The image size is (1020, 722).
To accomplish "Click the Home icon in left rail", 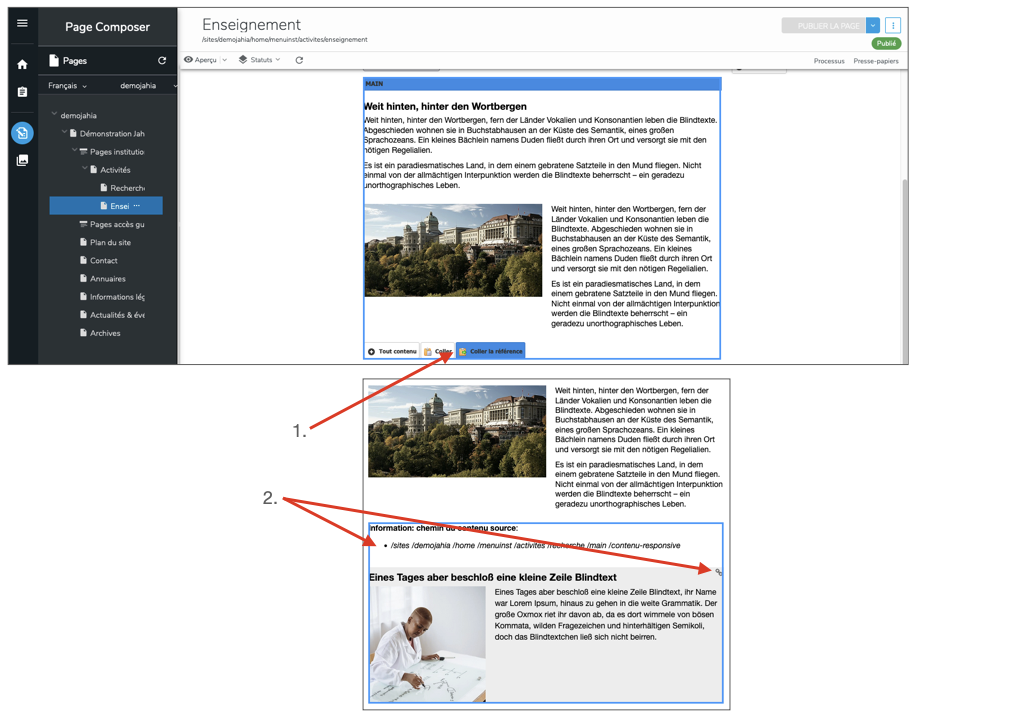I will pyautogui.click(x=22, y=65).
